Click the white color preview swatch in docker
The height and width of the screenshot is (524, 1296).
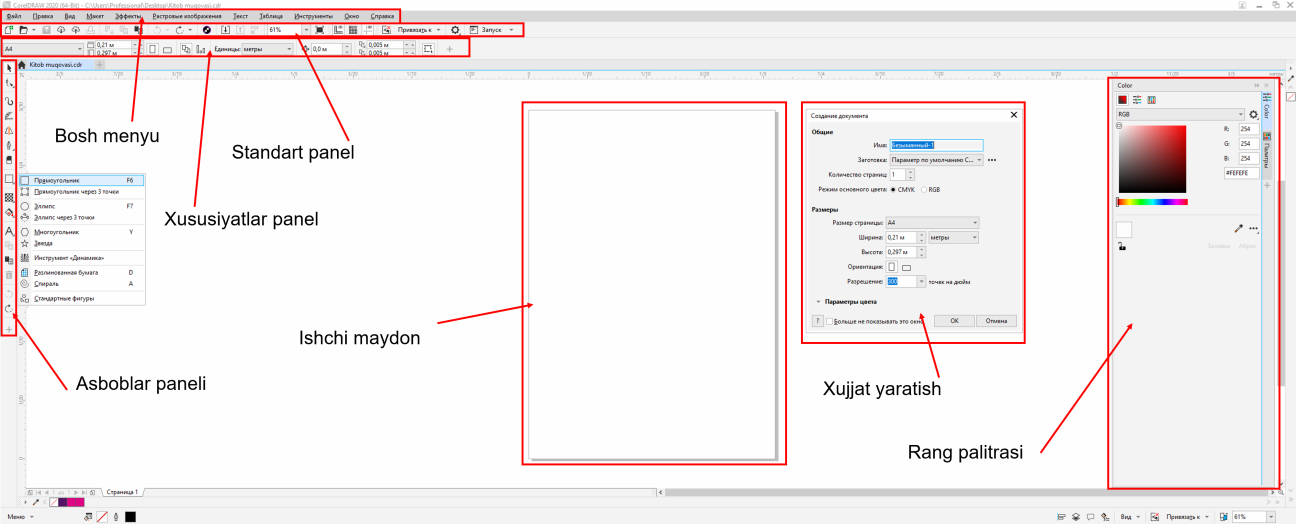click(x=1125, y=229)
